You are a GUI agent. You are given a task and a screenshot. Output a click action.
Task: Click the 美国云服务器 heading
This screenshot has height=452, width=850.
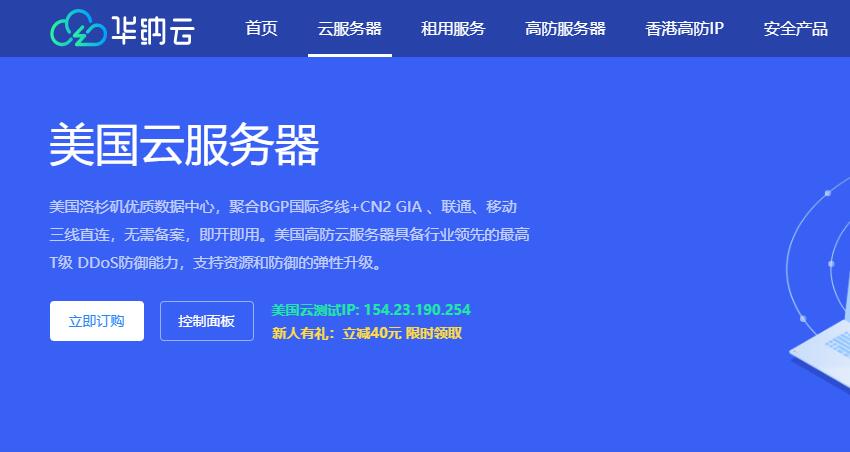pos(184,145)
